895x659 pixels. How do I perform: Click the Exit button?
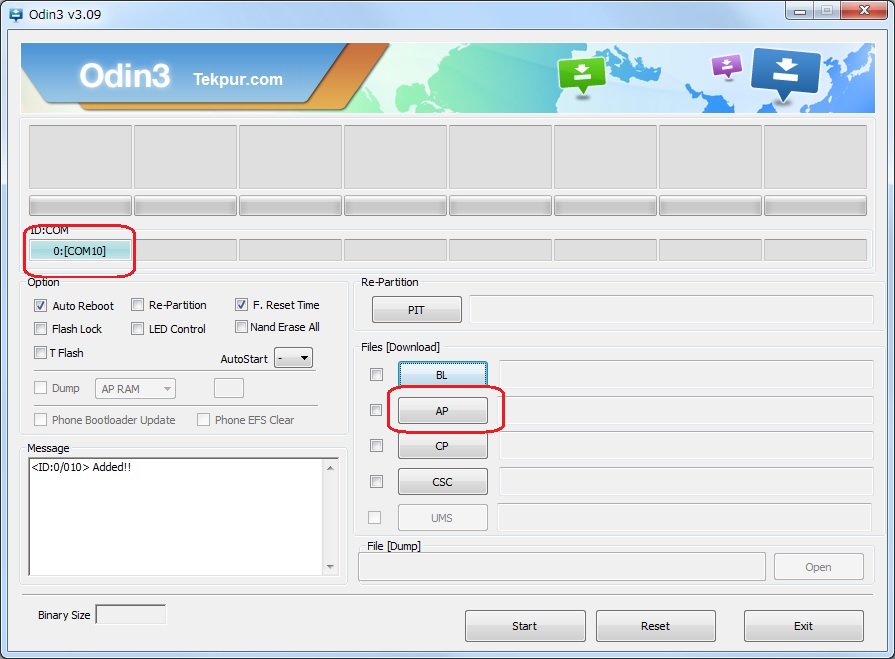point(804,626)
